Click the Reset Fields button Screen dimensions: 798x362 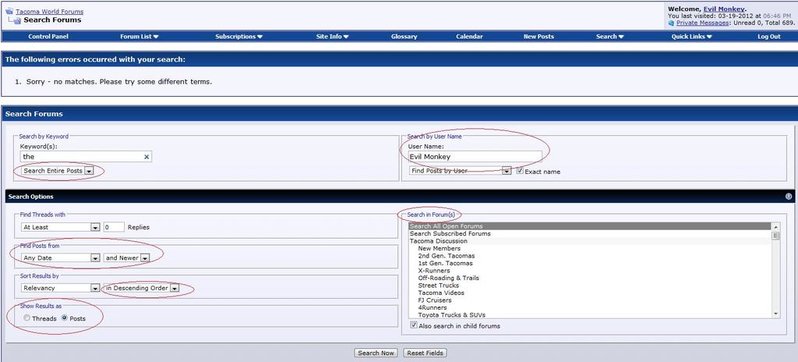[425, 353]
